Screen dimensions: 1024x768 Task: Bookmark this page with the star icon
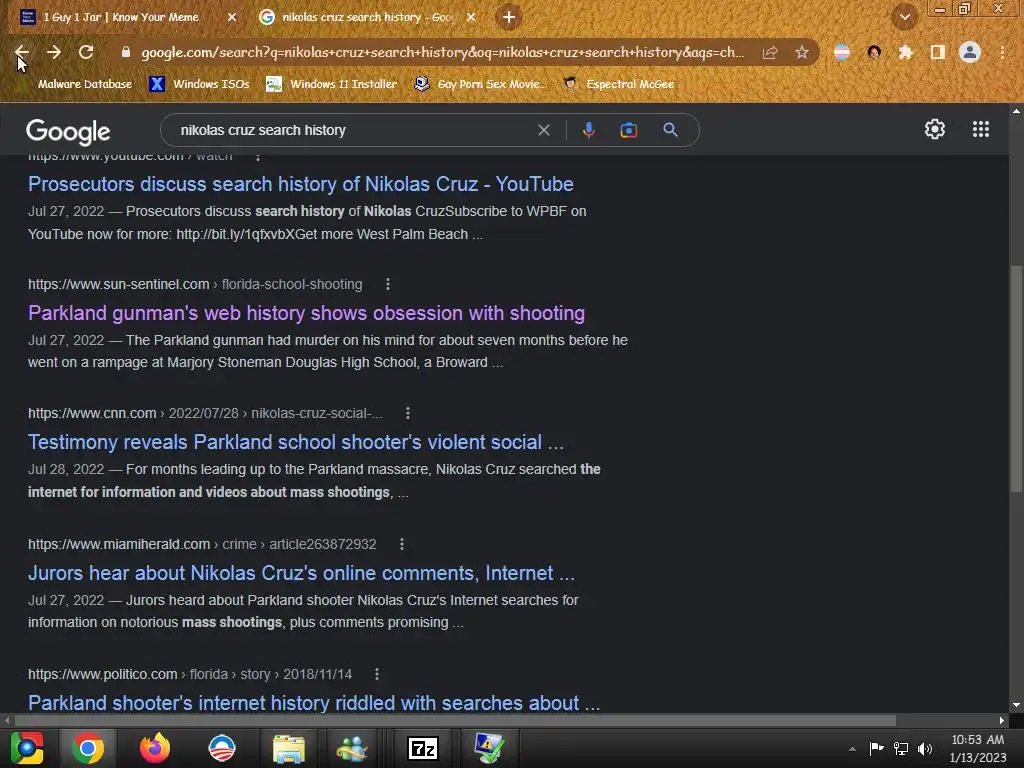[802, 52]
